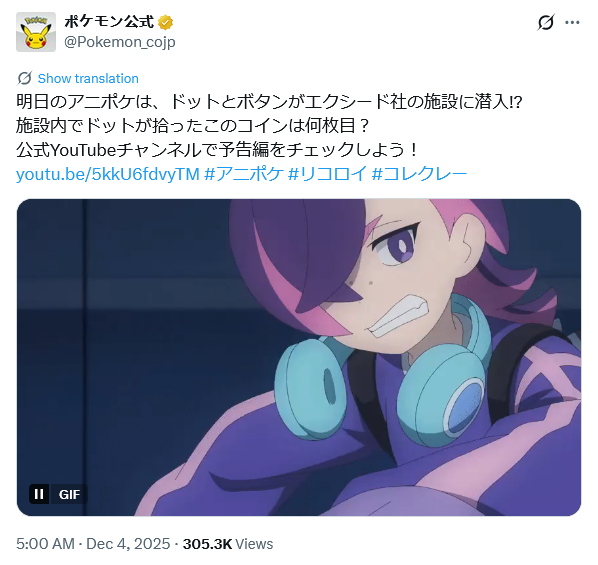This screenshot has height=565, width=598.
Task: Open the 5:00 AM timestamp link
Action: coord(45,544)
